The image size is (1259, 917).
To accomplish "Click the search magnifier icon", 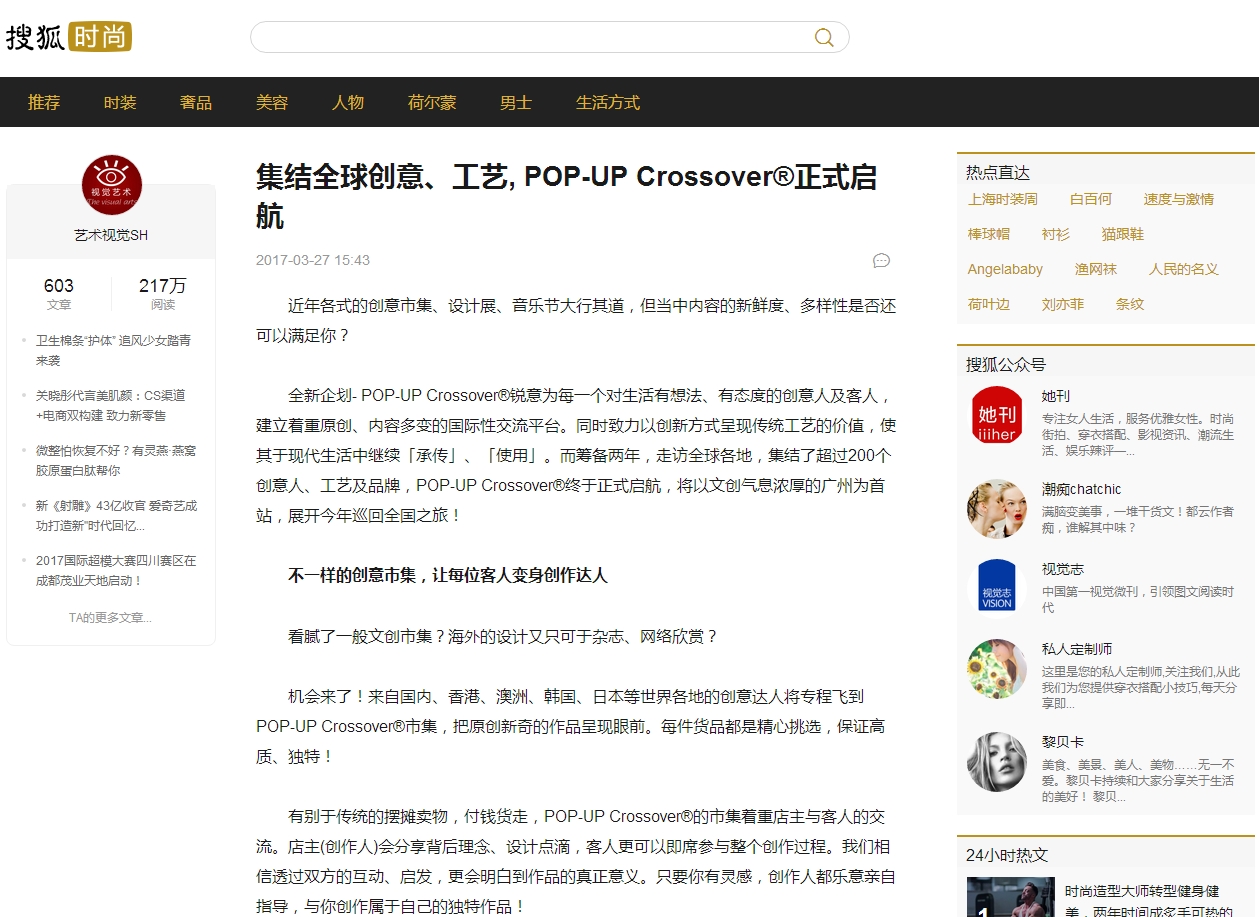I will [x=824, y=38].
